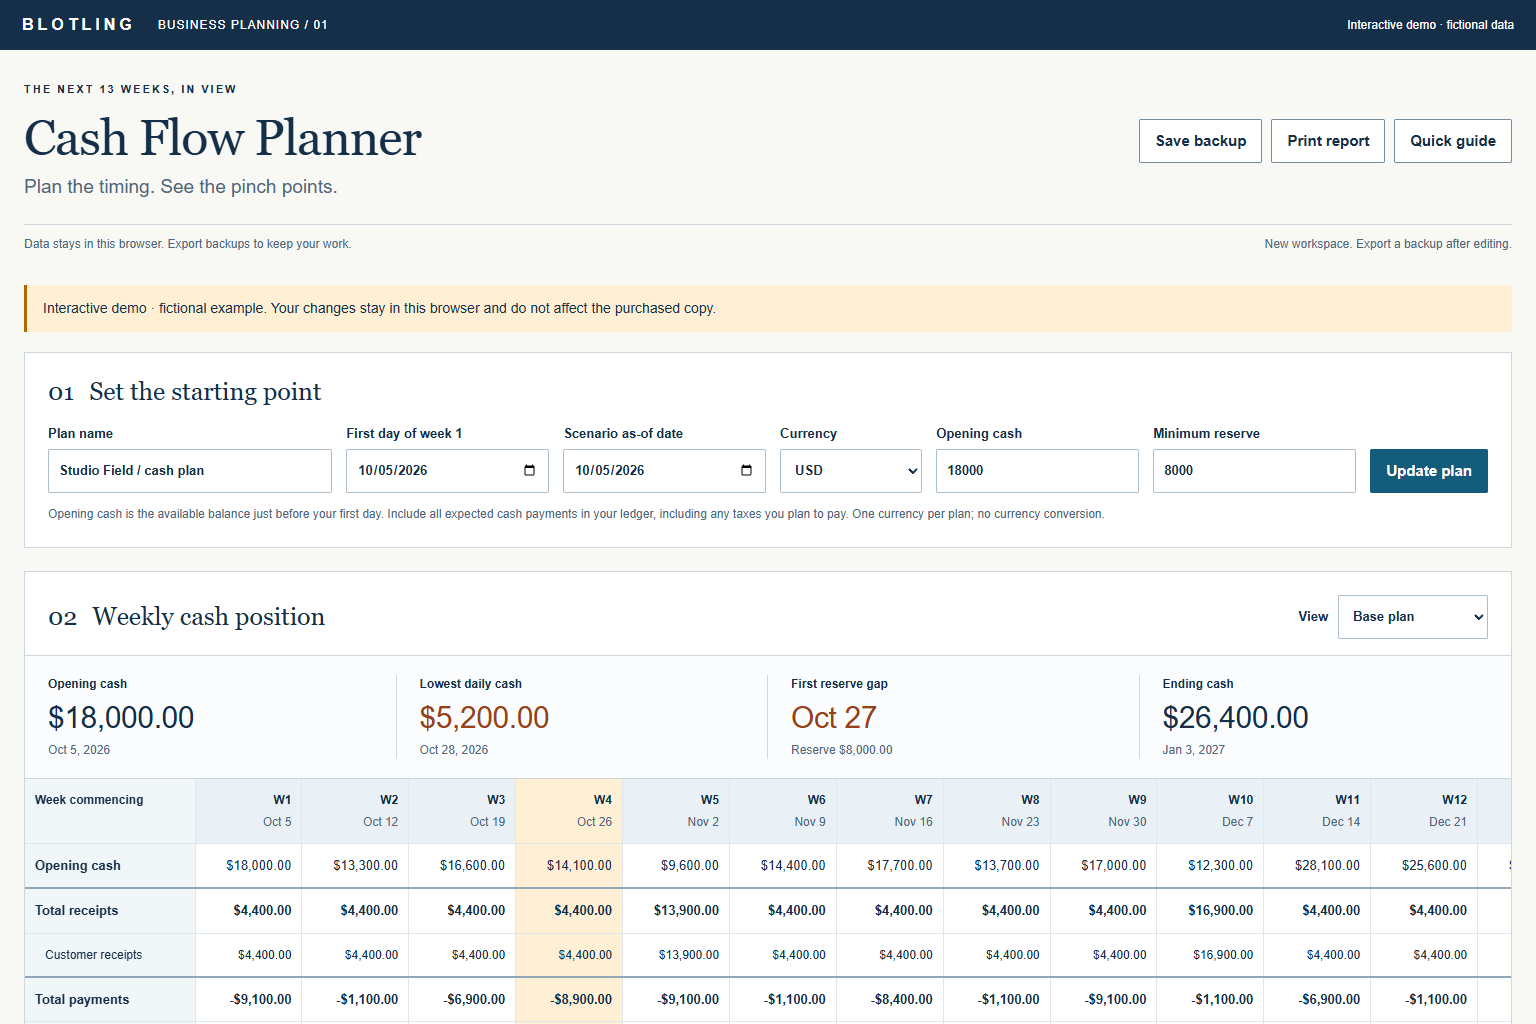
Task: Expand the View dropdown set to Base plan
Action: tap(1412, 617)
